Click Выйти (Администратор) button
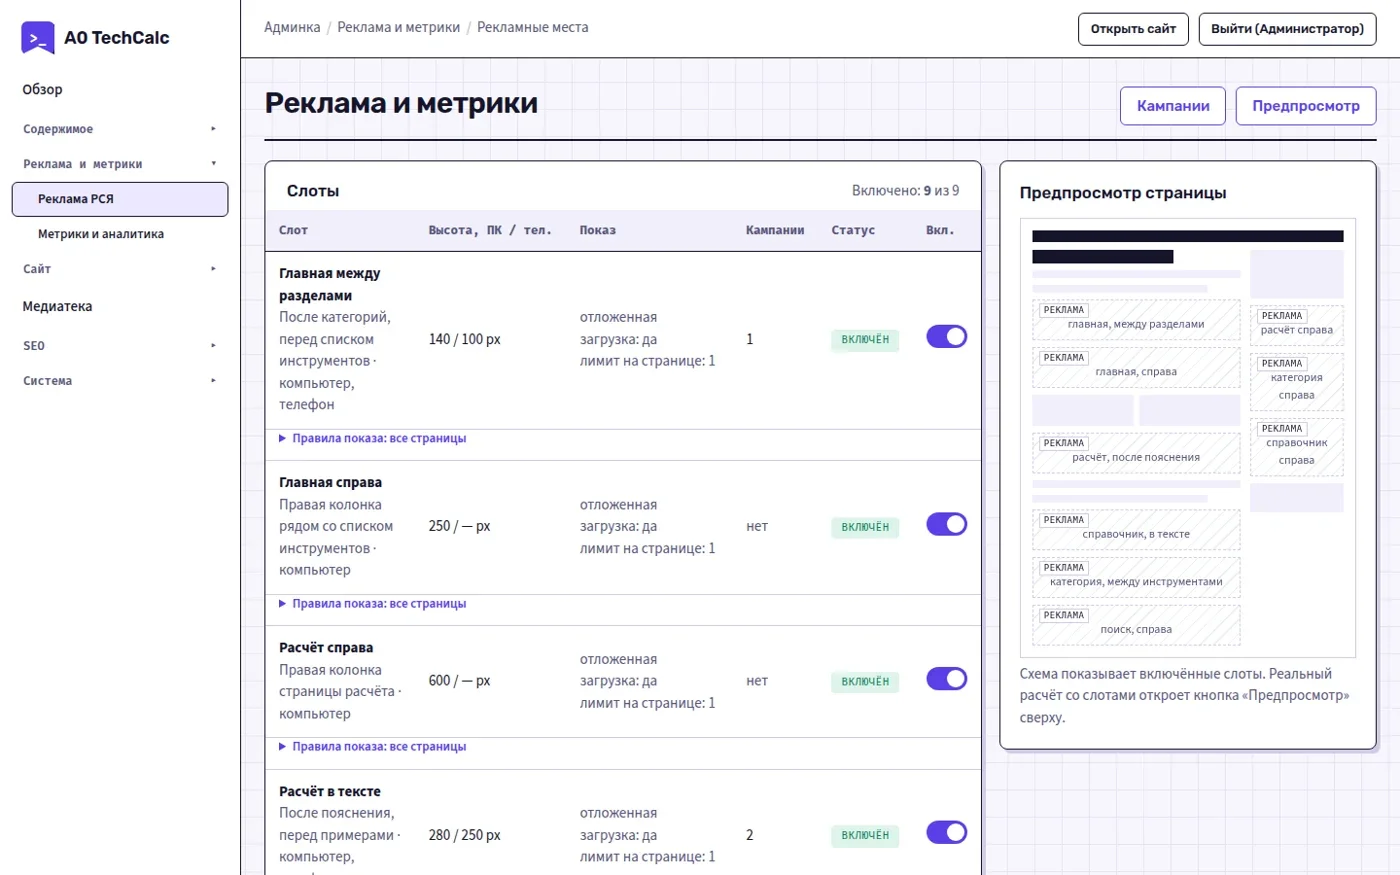 (1287, 29)
